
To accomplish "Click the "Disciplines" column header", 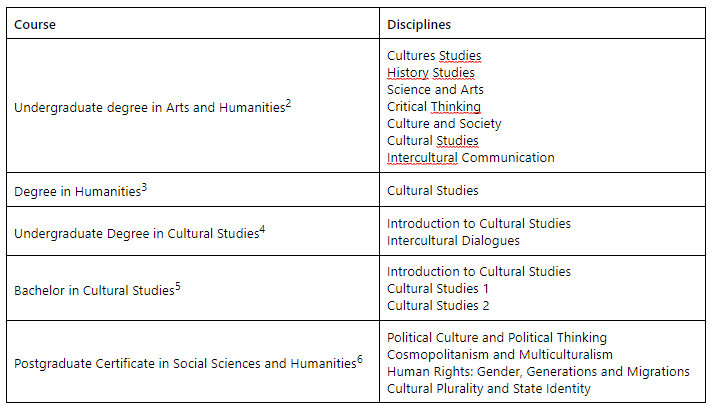I will [421, 24].
